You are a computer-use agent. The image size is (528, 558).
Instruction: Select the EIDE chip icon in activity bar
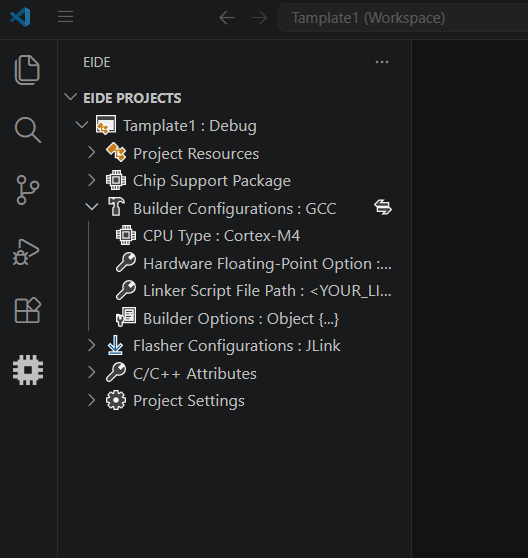[x=28, y=370]
